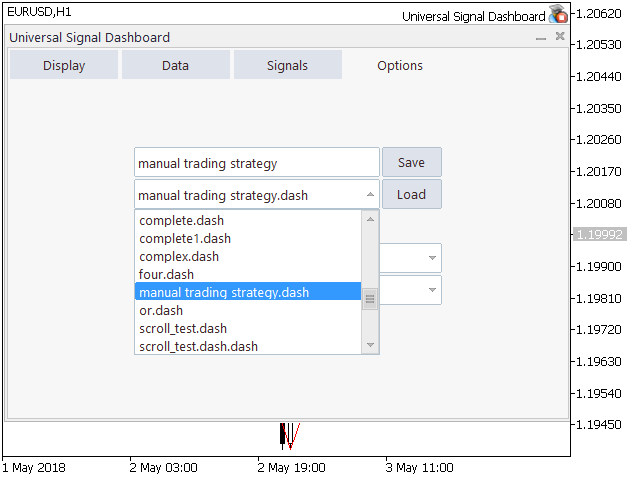Click the list scroll up arrow

coord(370,219)
